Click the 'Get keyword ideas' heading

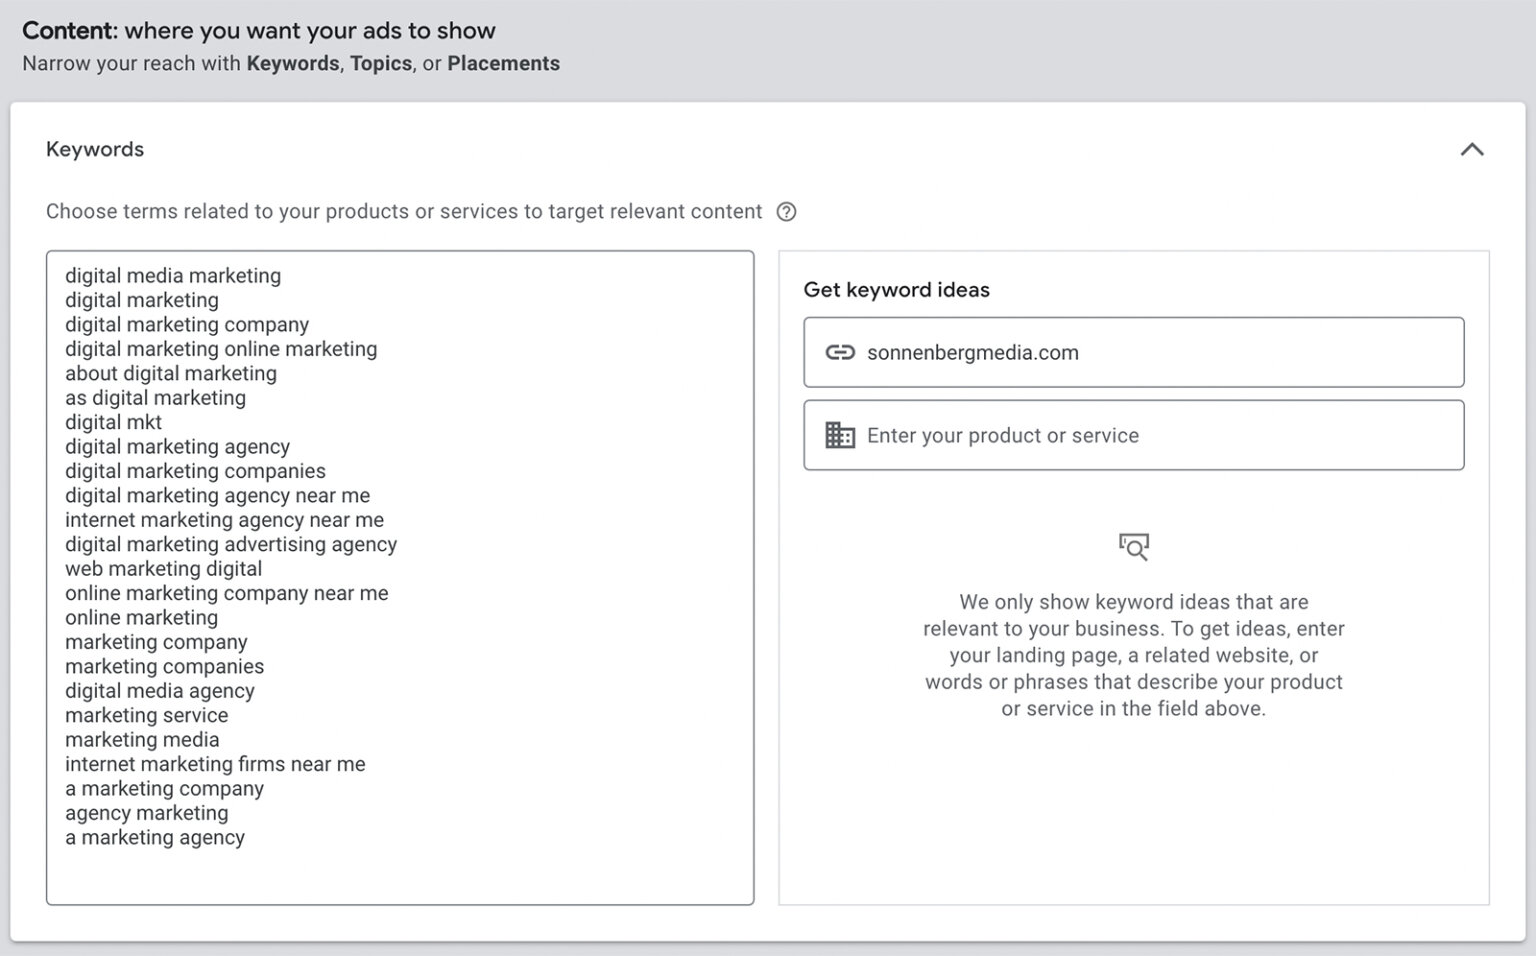click(896, 290)
